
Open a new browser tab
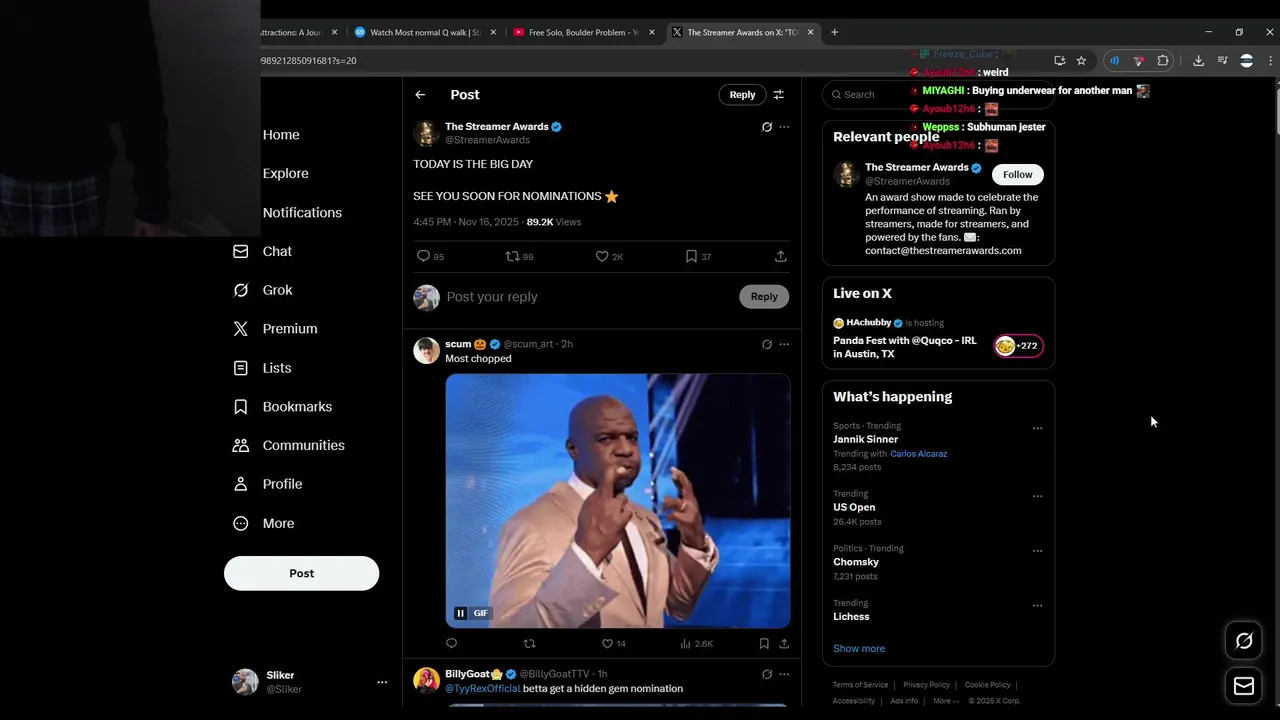(x=834, y=32)
